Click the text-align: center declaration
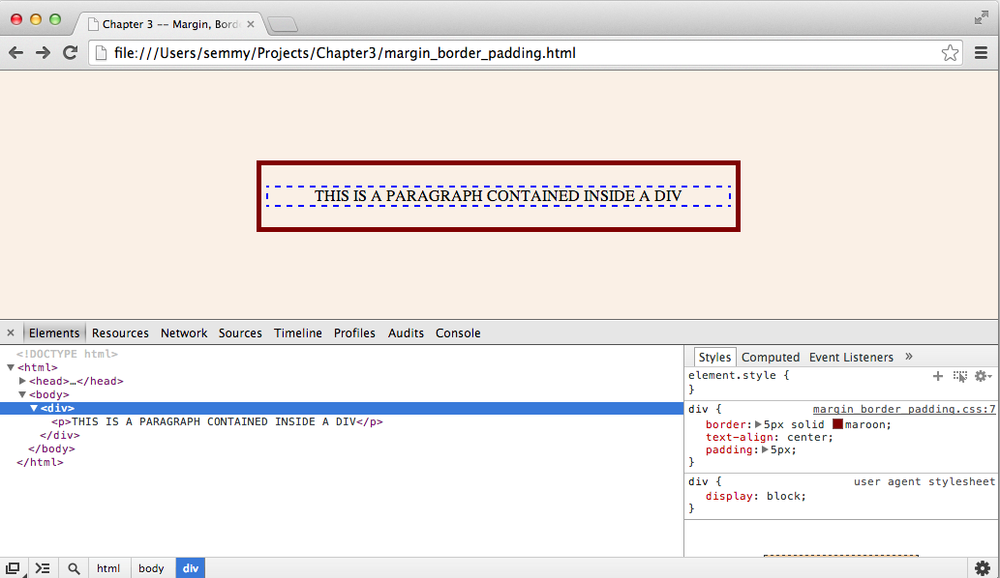 click(x=769, y=437)
